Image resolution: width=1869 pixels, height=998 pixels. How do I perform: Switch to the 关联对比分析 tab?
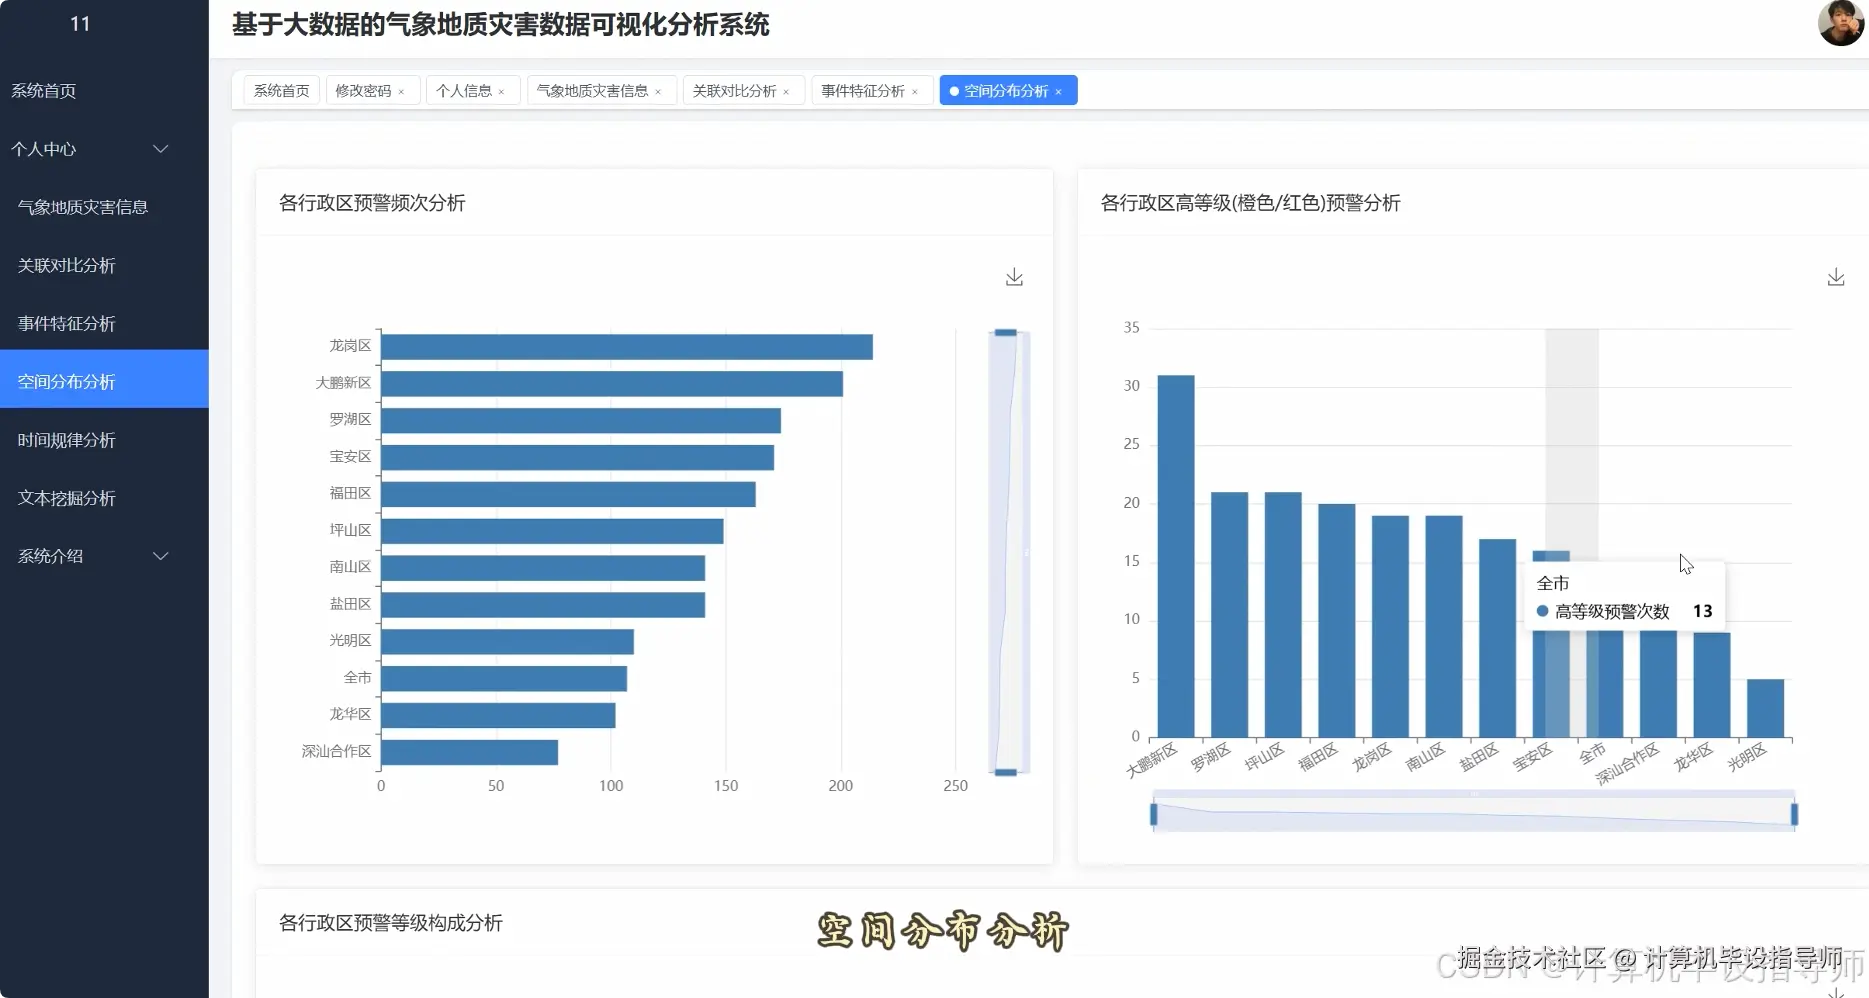[x=735, y=90]
